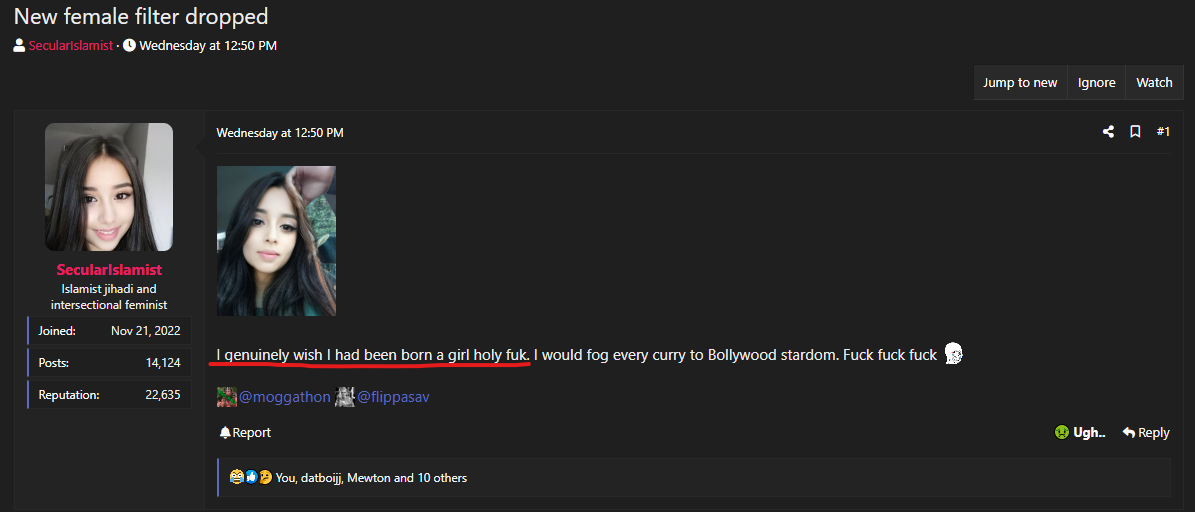Open SecularIslamist's profile from the sidebar username
The width and height of the screenshot is (1195, 512).
tap(109, 270)
